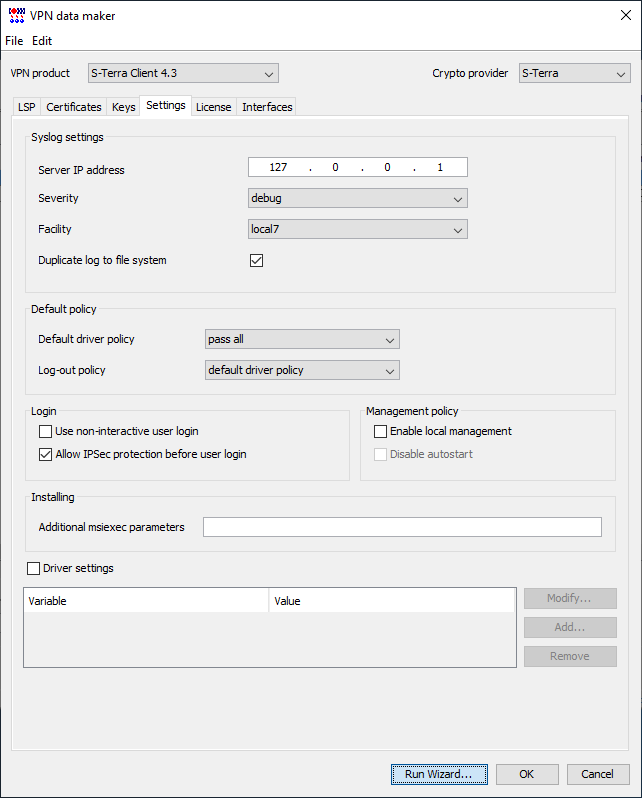Click the Disable autostart checkbox
642x798 pixels.
380,454
